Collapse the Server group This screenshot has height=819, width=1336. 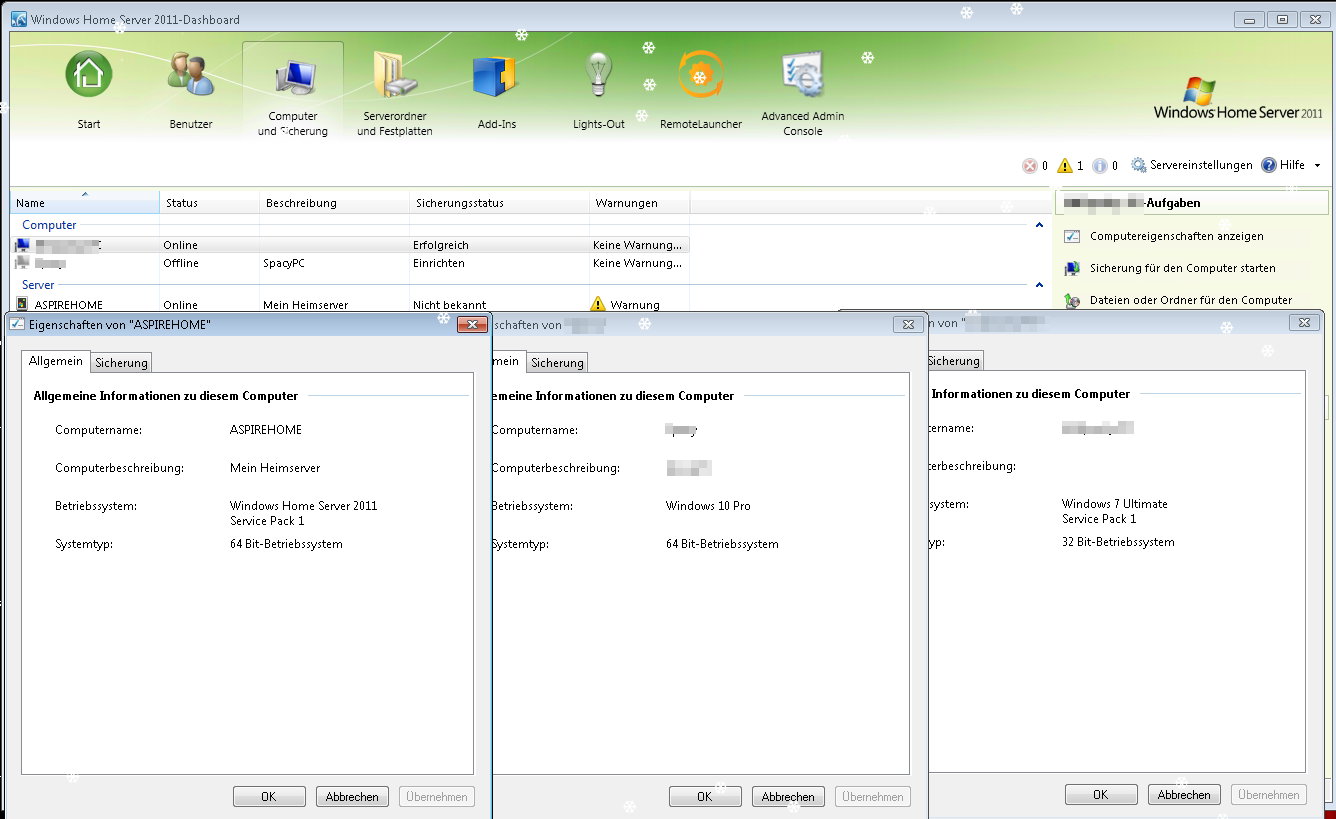pyautogui.click(x=1039, y=286)
